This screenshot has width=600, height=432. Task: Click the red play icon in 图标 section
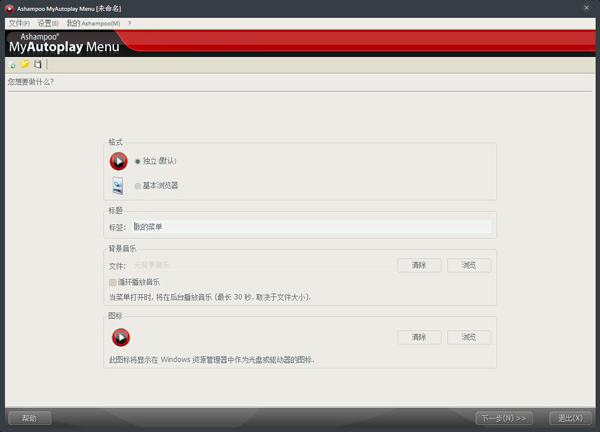121,337
